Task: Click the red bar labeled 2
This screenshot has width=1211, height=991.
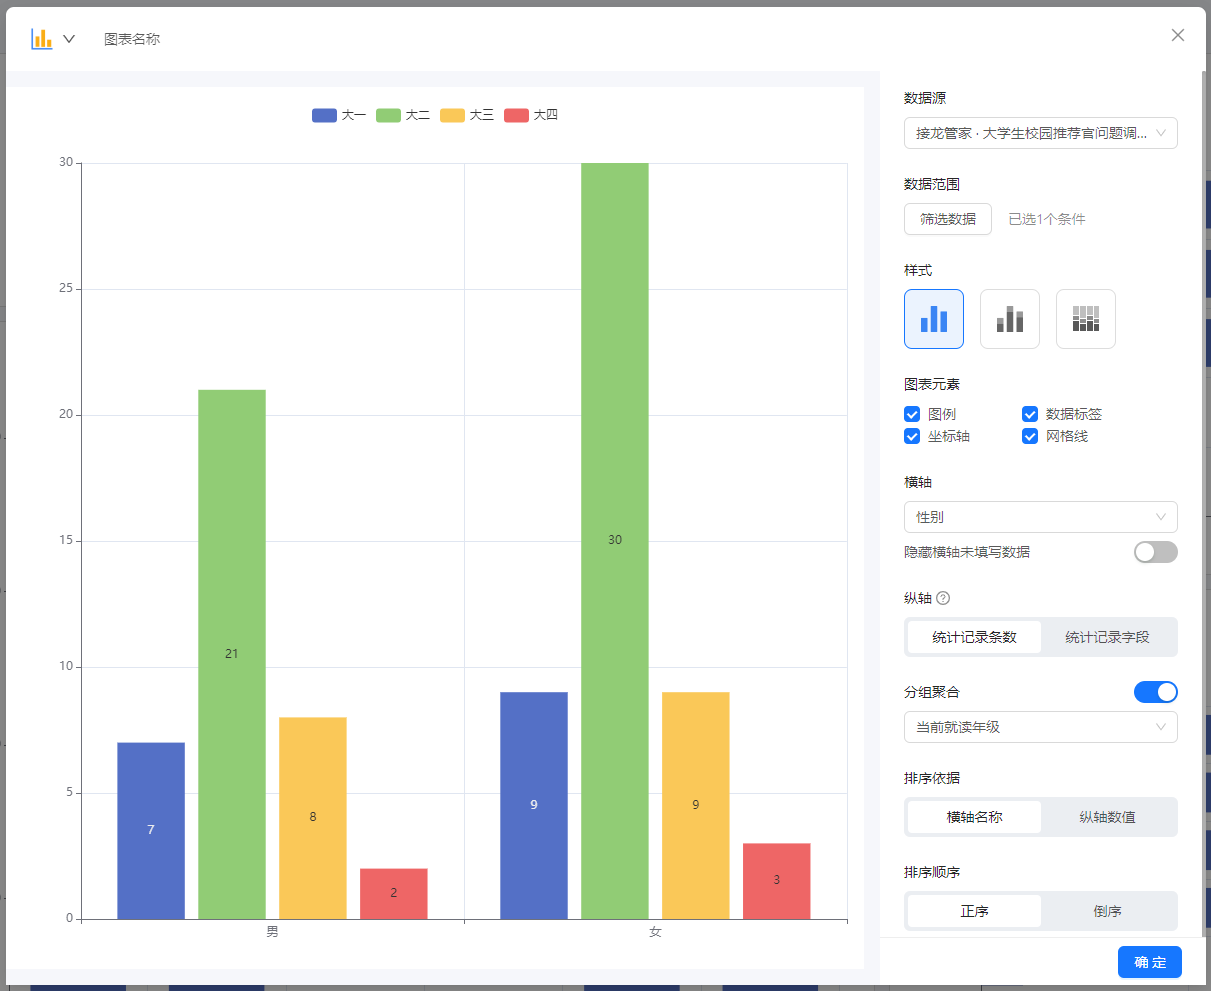Action: point(394,893)
